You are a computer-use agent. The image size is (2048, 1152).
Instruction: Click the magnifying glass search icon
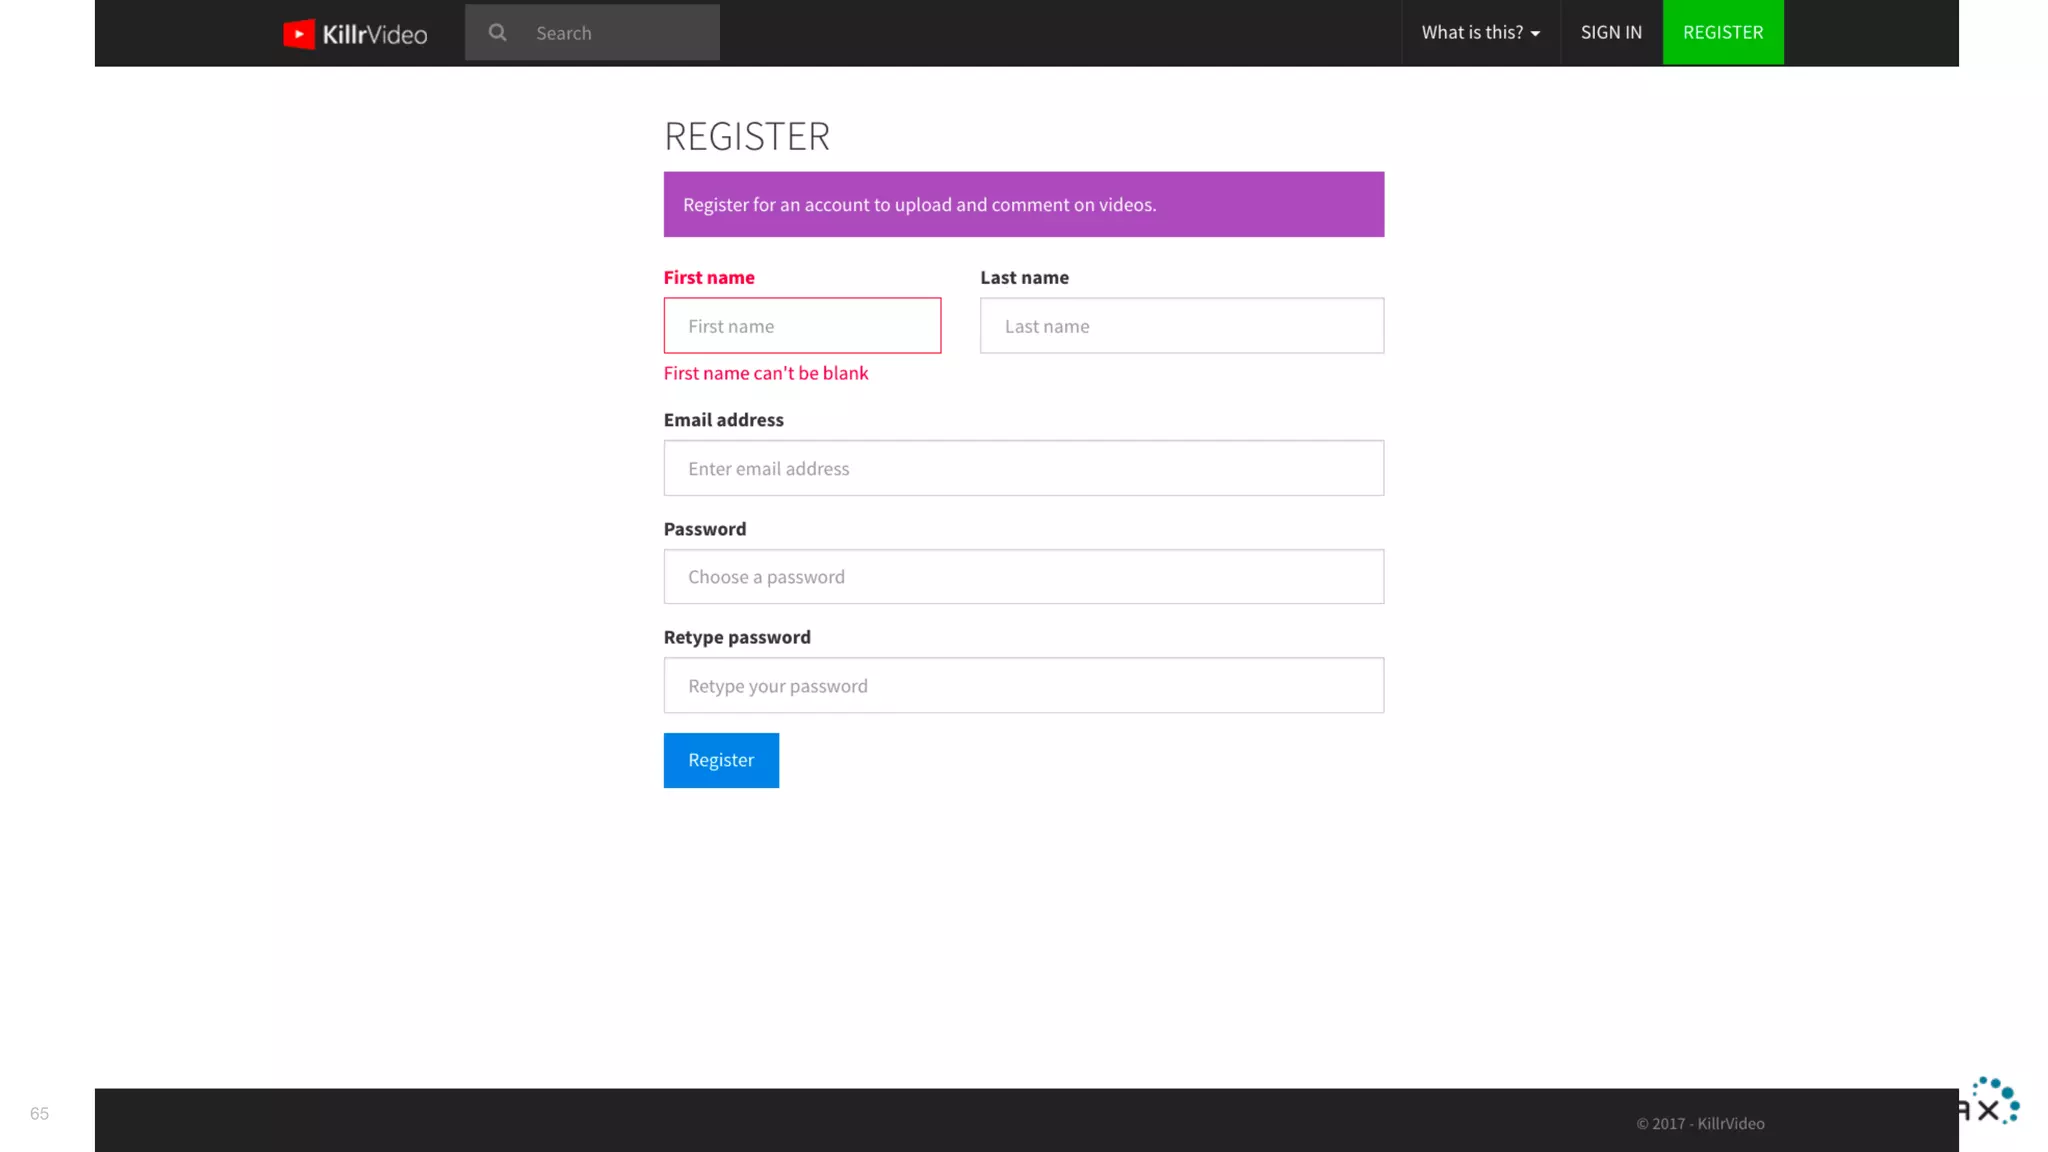pos(497,33)
